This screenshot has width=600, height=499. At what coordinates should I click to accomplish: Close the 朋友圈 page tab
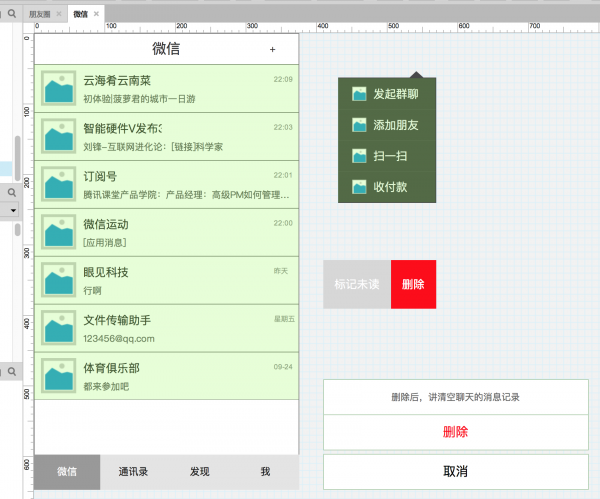click(59, 14)
